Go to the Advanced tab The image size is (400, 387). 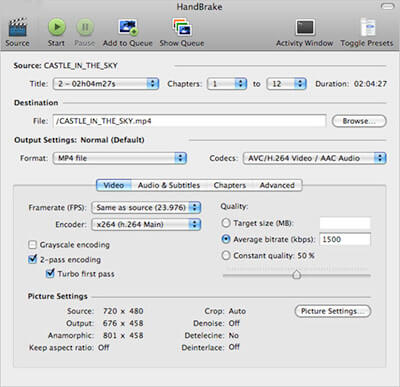pyautogui.click(x=277, y=185)
